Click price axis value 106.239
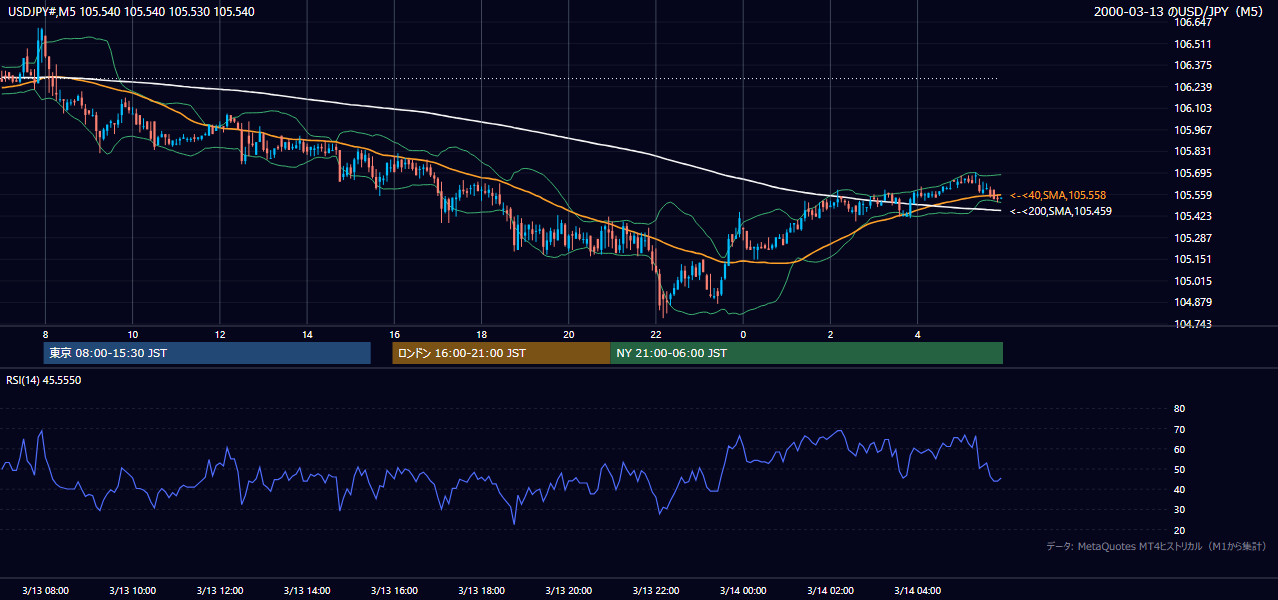Viewport: 1278px width, 600px height. tap(1192, 87)
